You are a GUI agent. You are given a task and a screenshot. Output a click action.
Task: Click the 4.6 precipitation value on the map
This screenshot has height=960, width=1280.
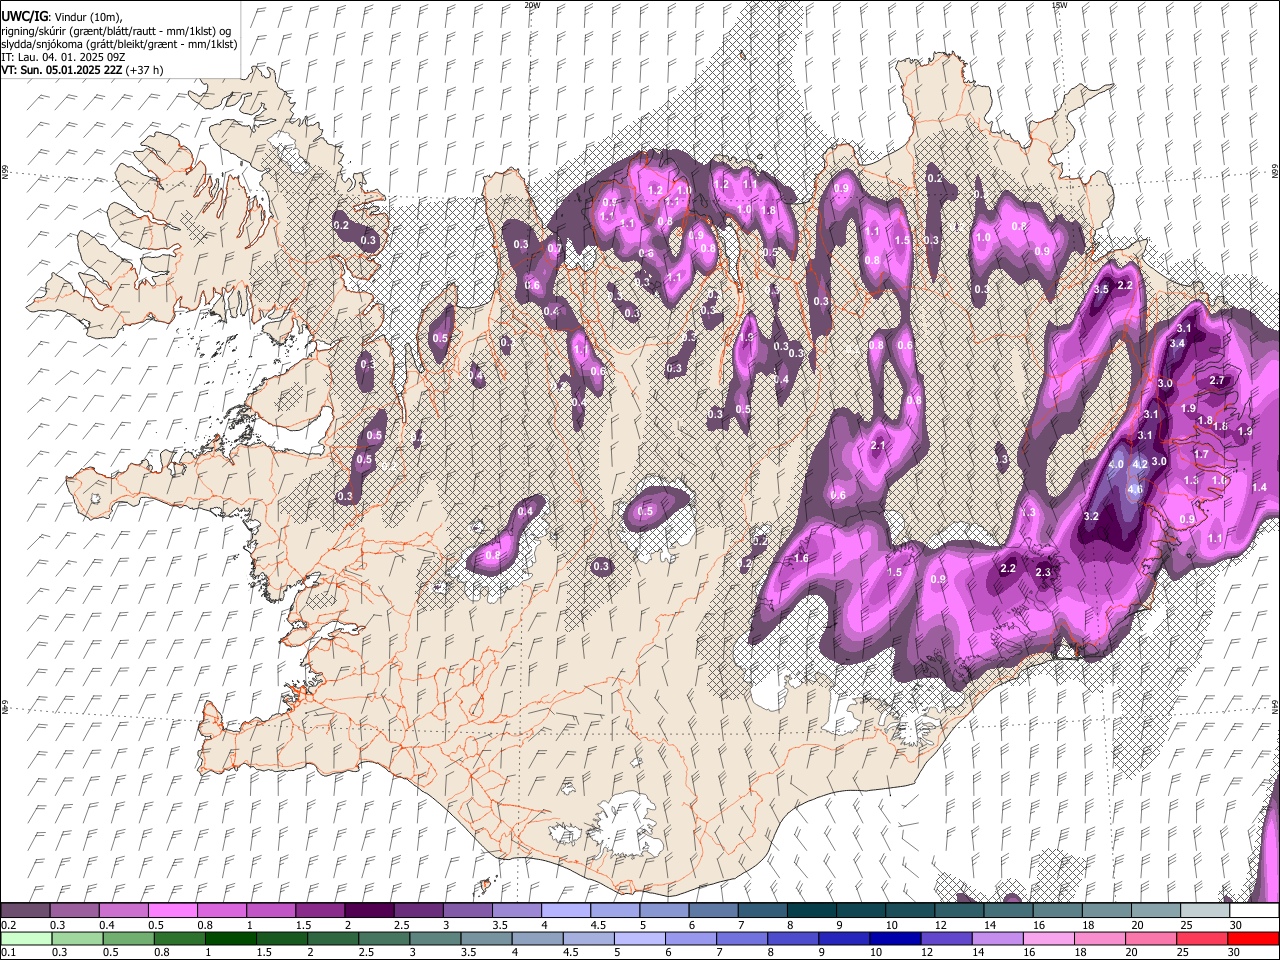click(1135, 489)
